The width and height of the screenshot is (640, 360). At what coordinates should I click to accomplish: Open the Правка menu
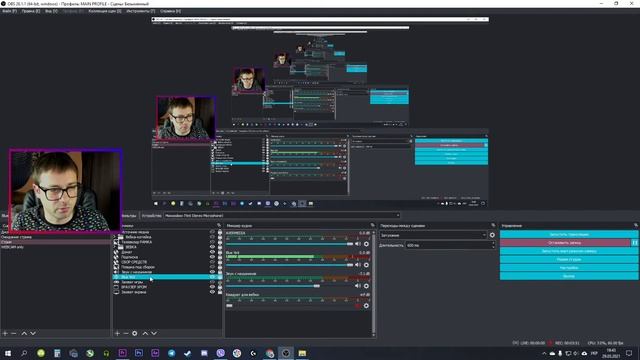(31, 11)
